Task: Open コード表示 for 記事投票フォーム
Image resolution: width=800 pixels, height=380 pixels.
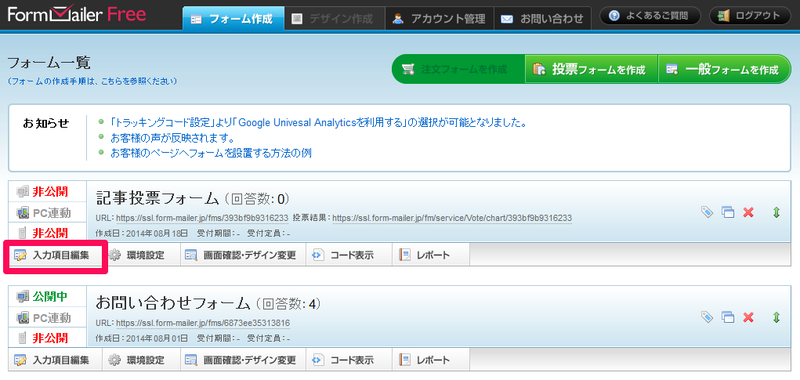Action: [349, 255]
